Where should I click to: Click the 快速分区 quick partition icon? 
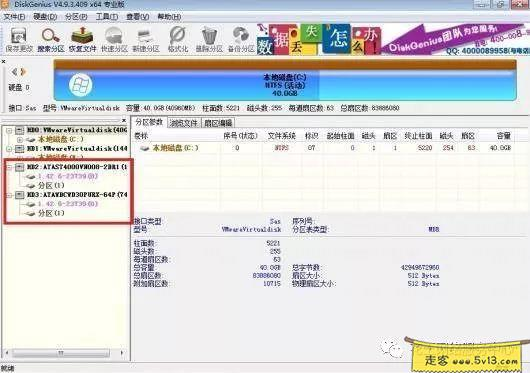click(x=114, y=40)
